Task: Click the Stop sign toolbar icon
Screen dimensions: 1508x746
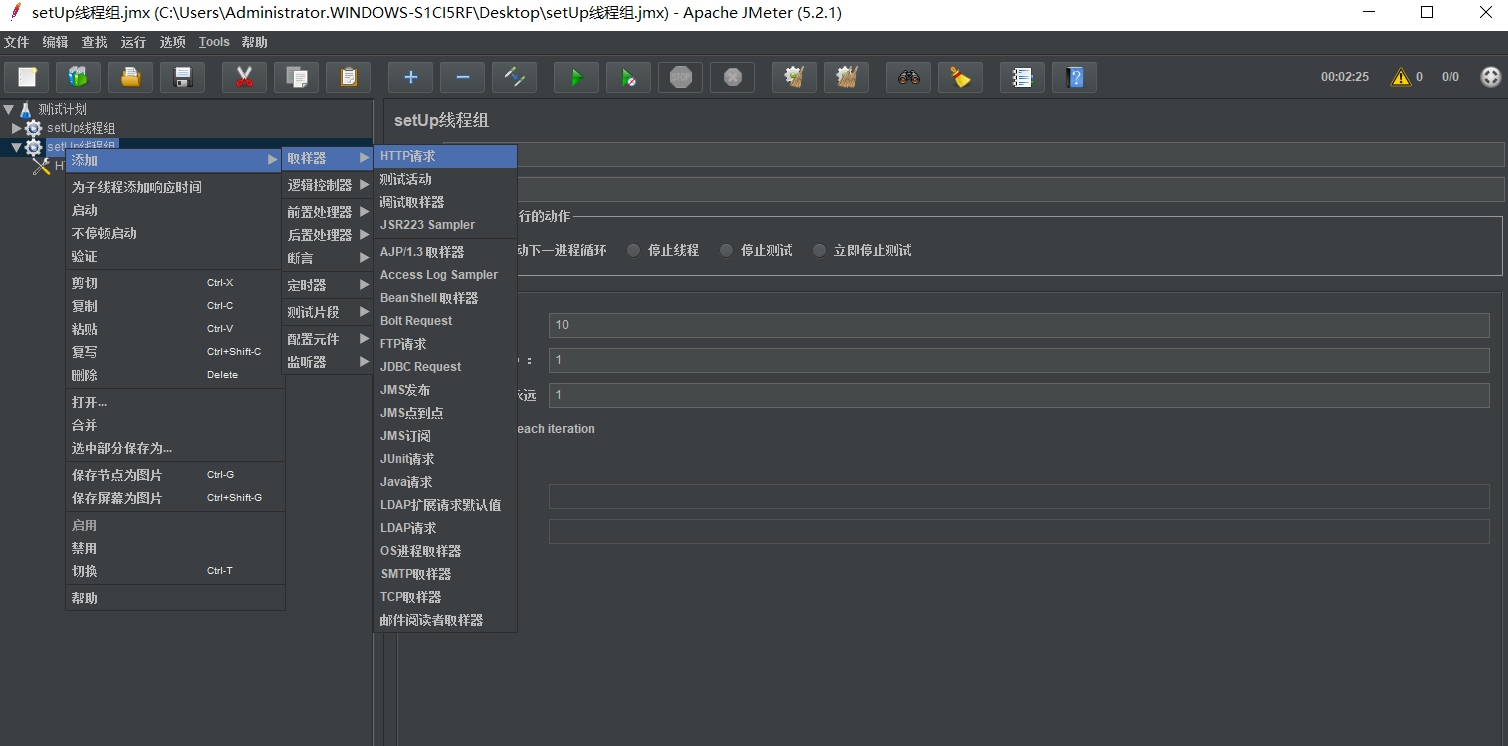Action: 681,77
